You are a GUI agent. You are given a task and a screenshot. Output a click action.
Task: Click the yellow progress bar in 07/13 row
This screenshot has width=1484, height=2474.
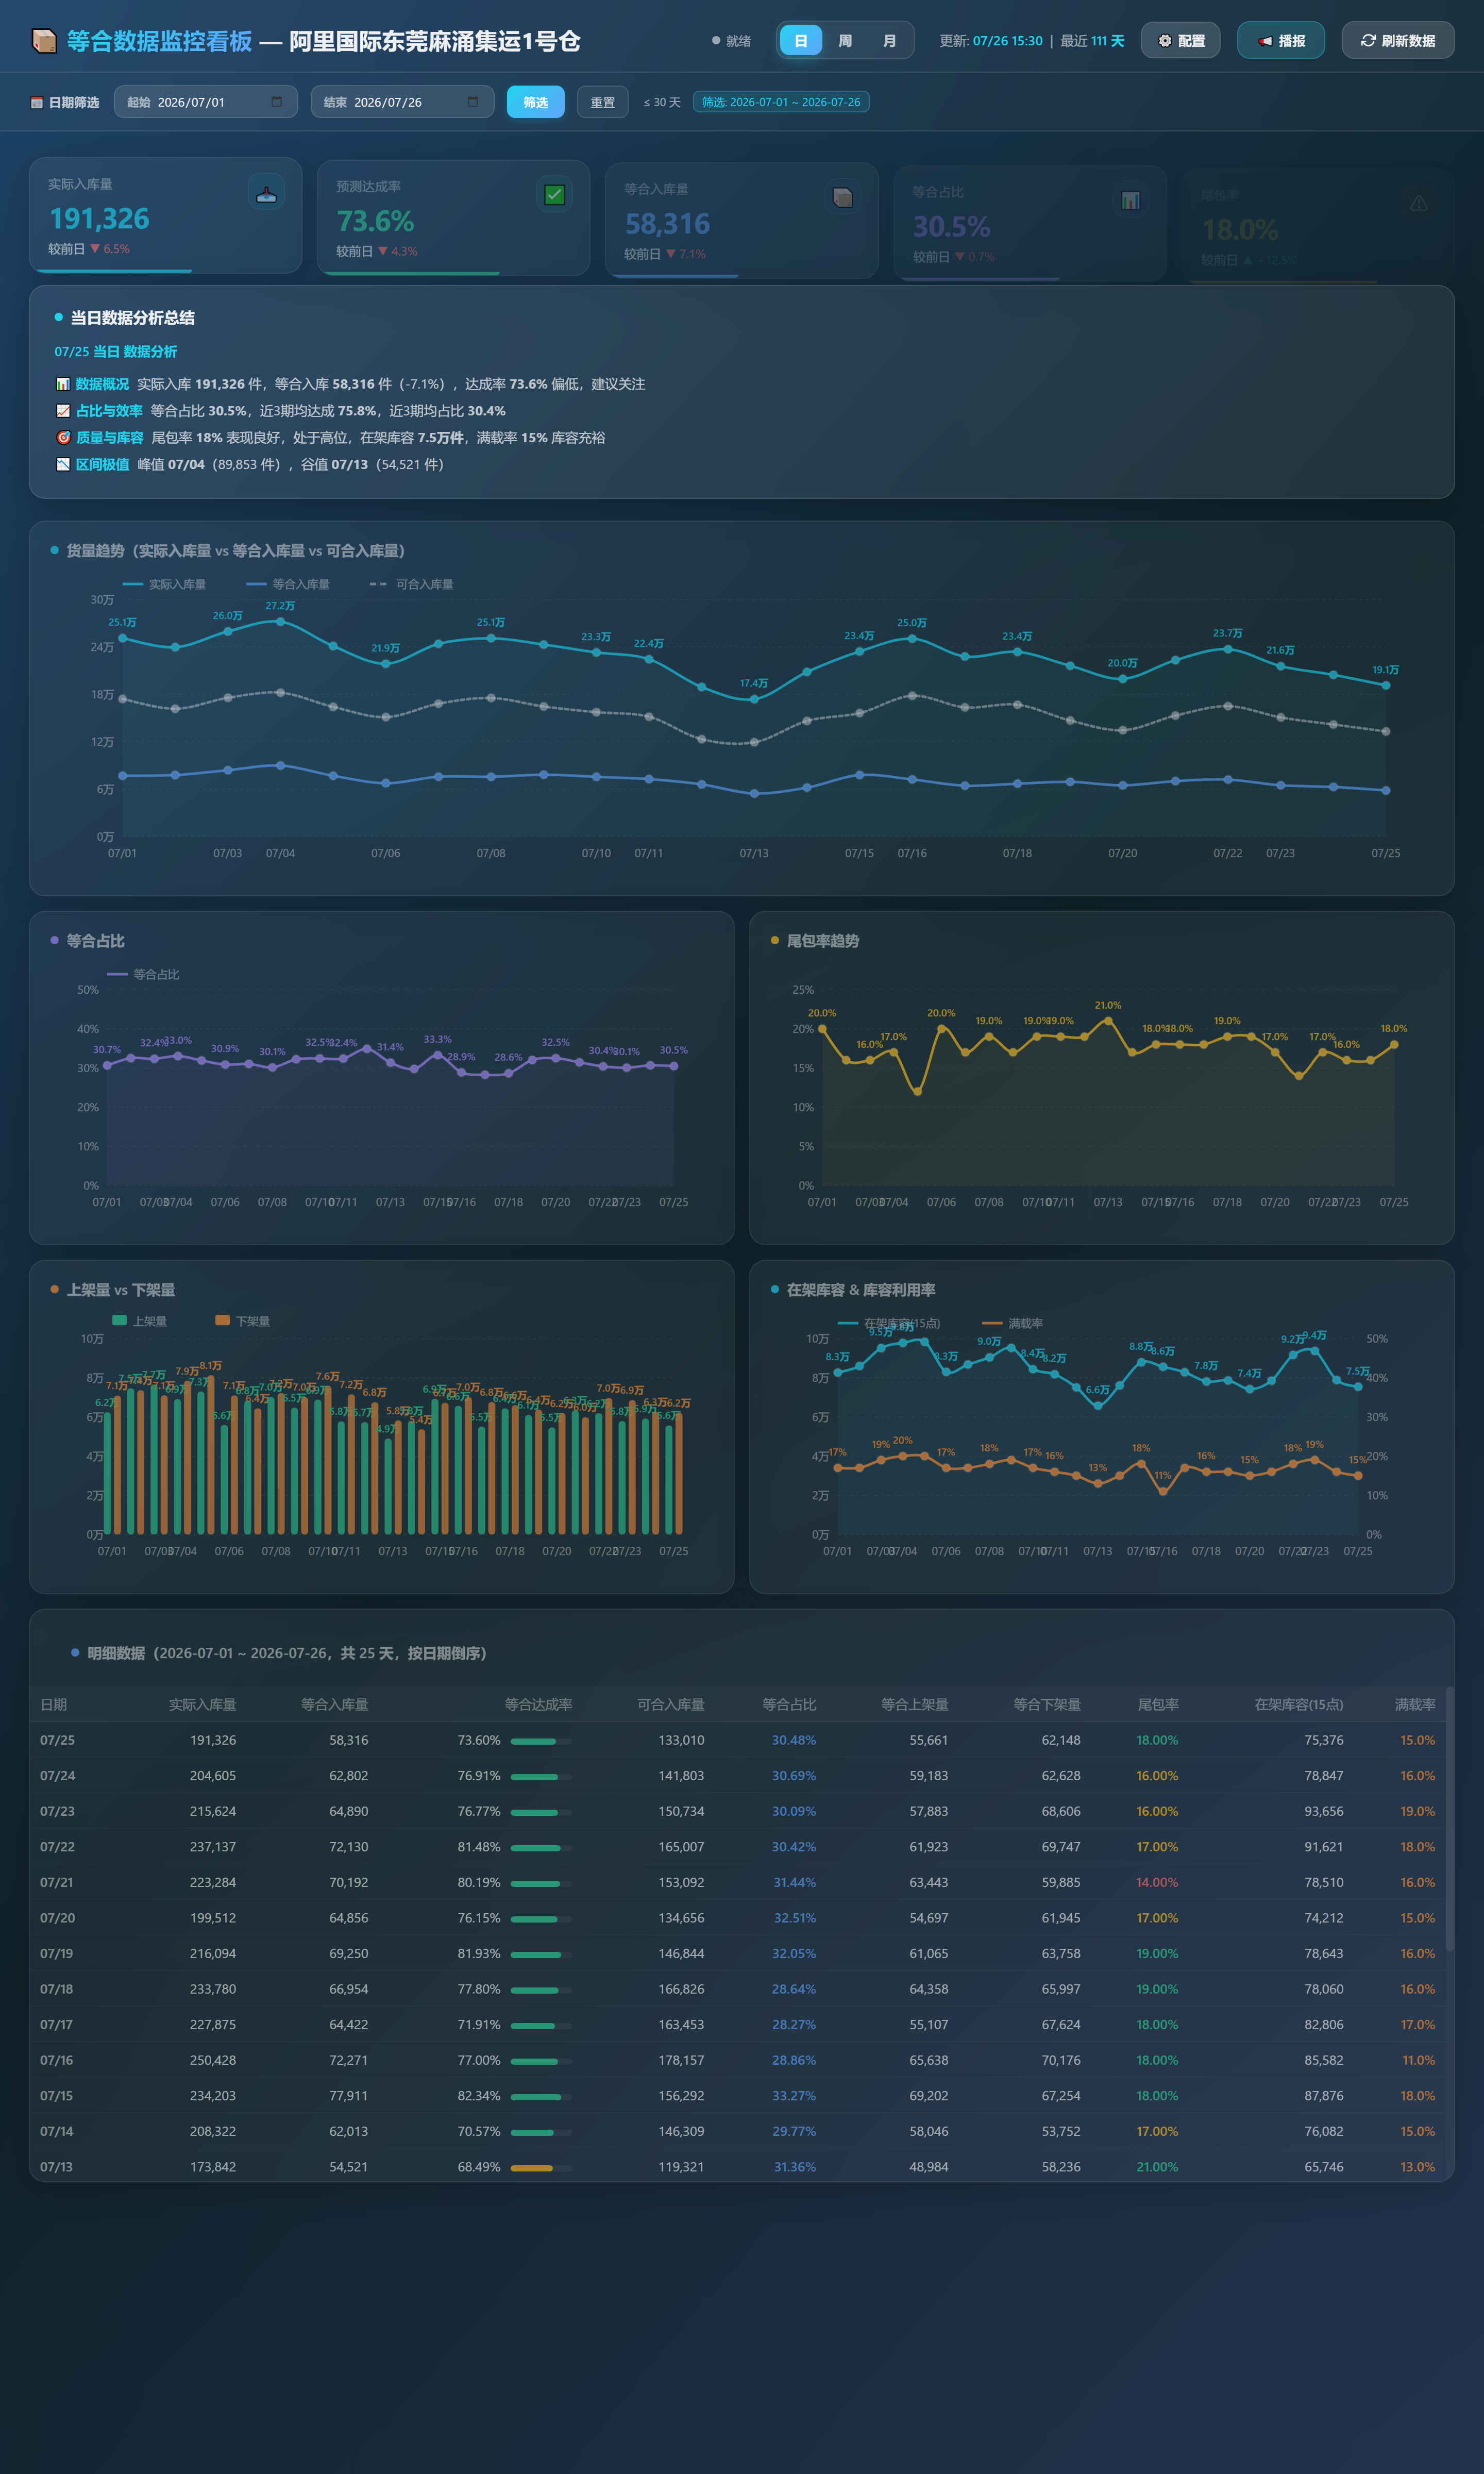tap(541, 2168)
